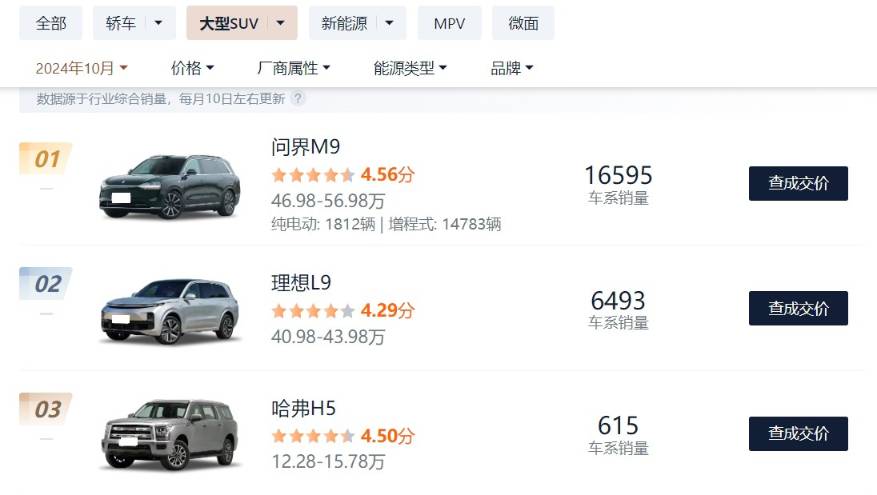The image size is (877, 495).
Task: Click the 问界M9 star rating
Action: pyautogui.click(x=313, y=175)
